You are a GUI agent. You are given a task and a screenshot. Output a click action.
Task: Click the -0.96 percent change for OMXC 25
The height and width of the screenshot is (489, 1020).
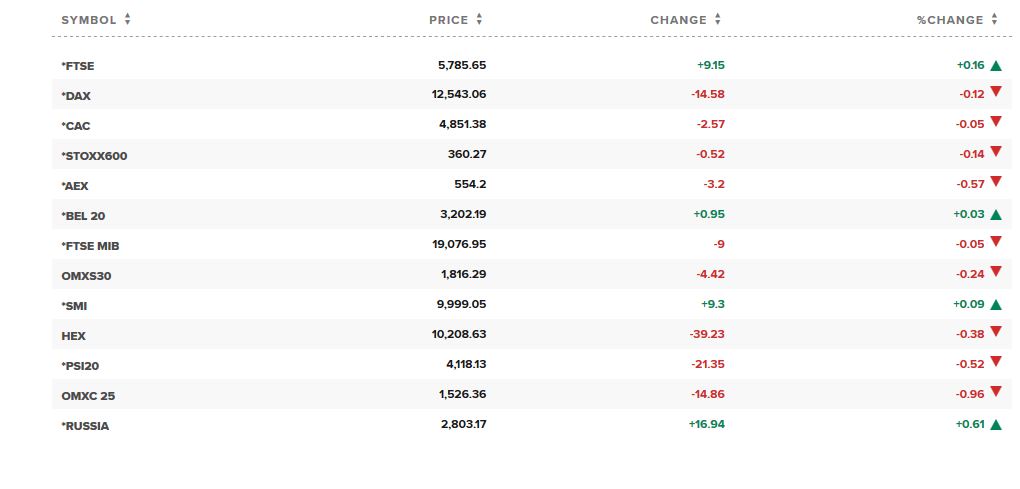click(x=970, y=394)
